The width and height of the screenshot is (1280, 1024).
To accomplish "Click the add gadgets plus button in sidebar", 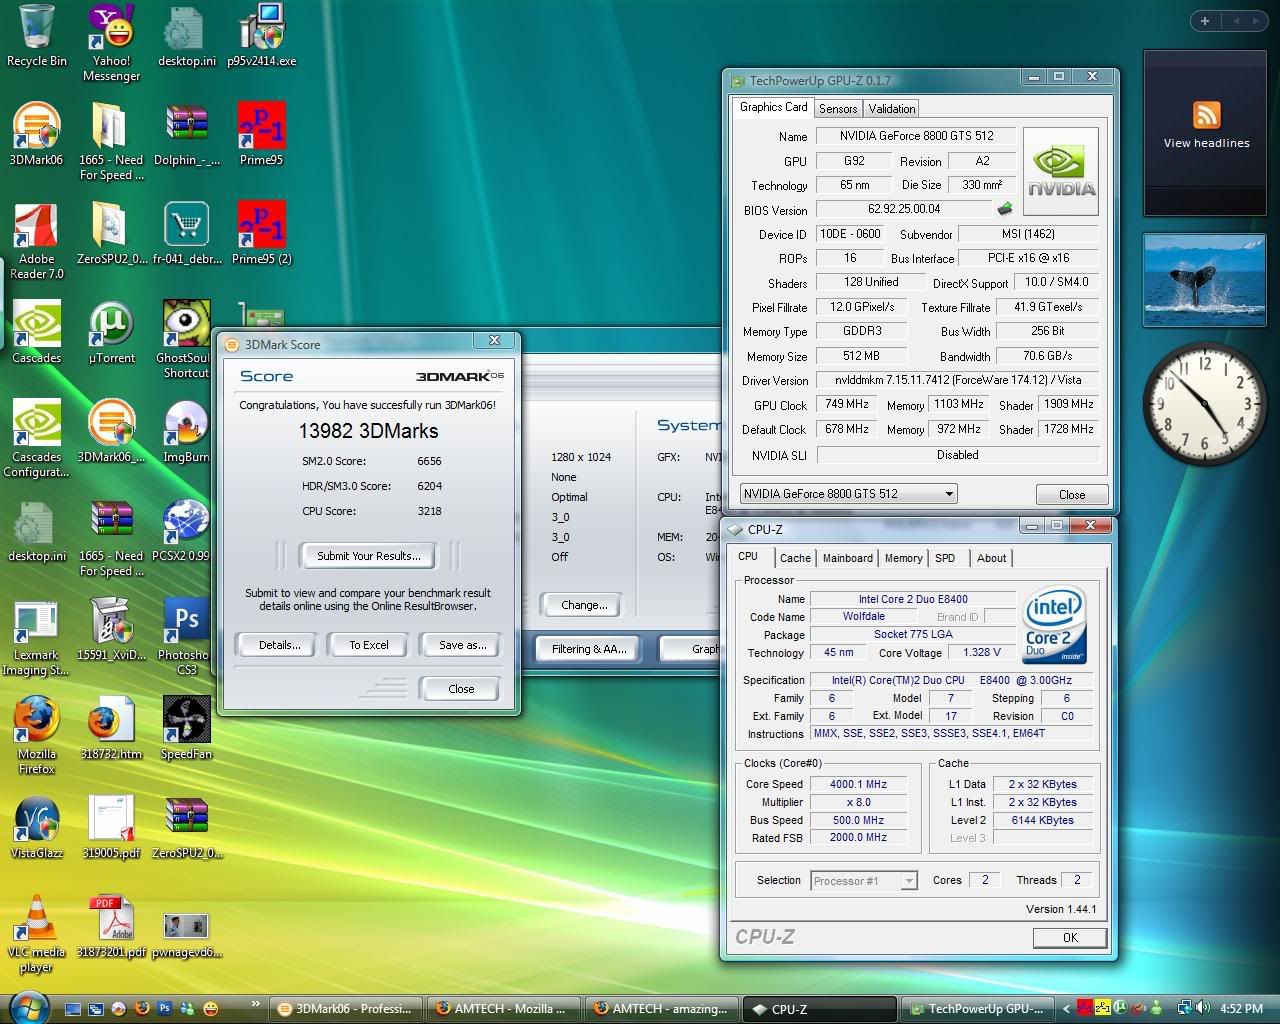I will pyautogui.click(x=1205, y=20).
